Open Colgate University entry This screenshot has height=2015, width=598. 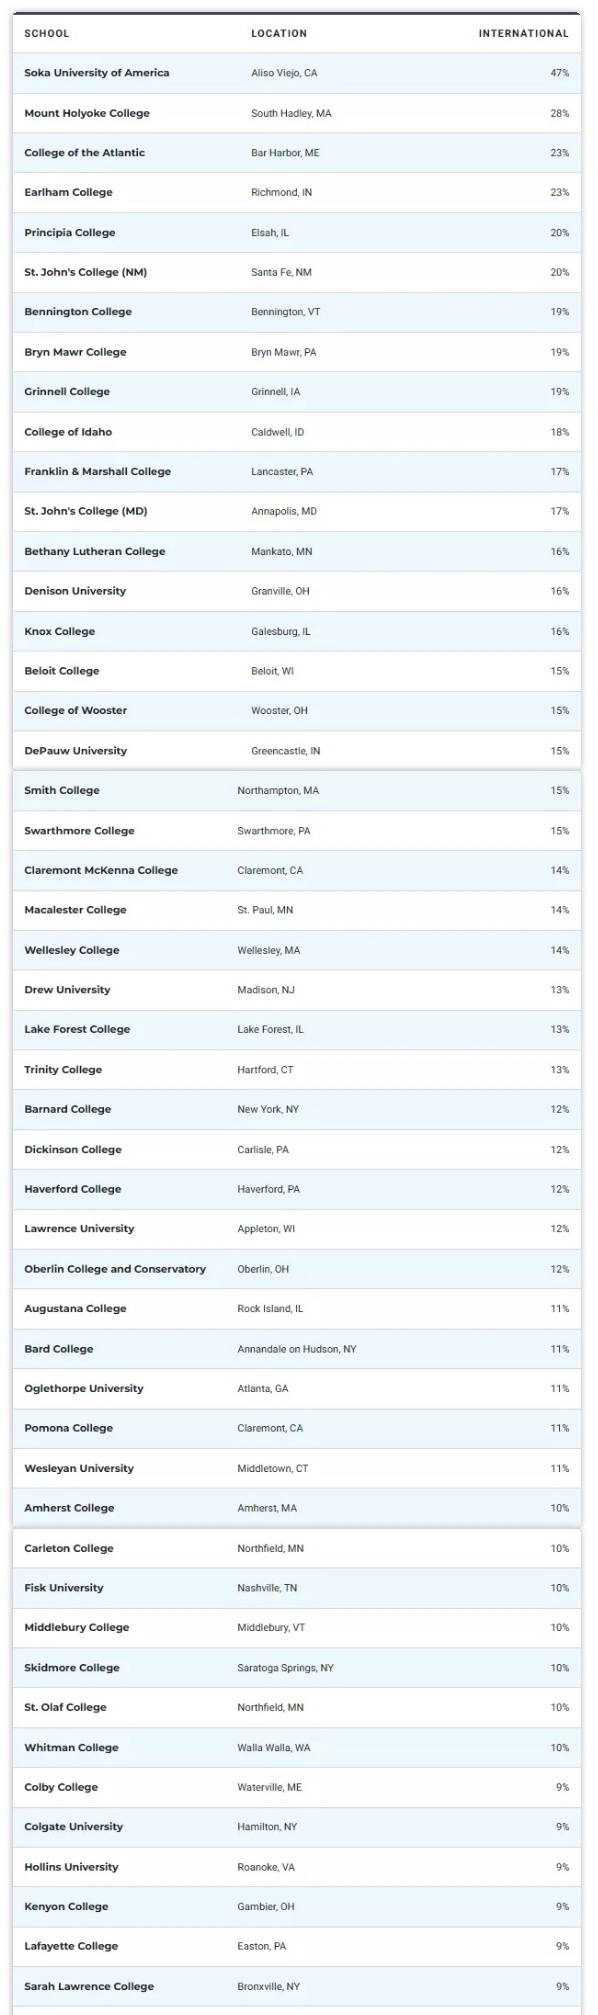pyautogui.click(x=74, y=1827)
